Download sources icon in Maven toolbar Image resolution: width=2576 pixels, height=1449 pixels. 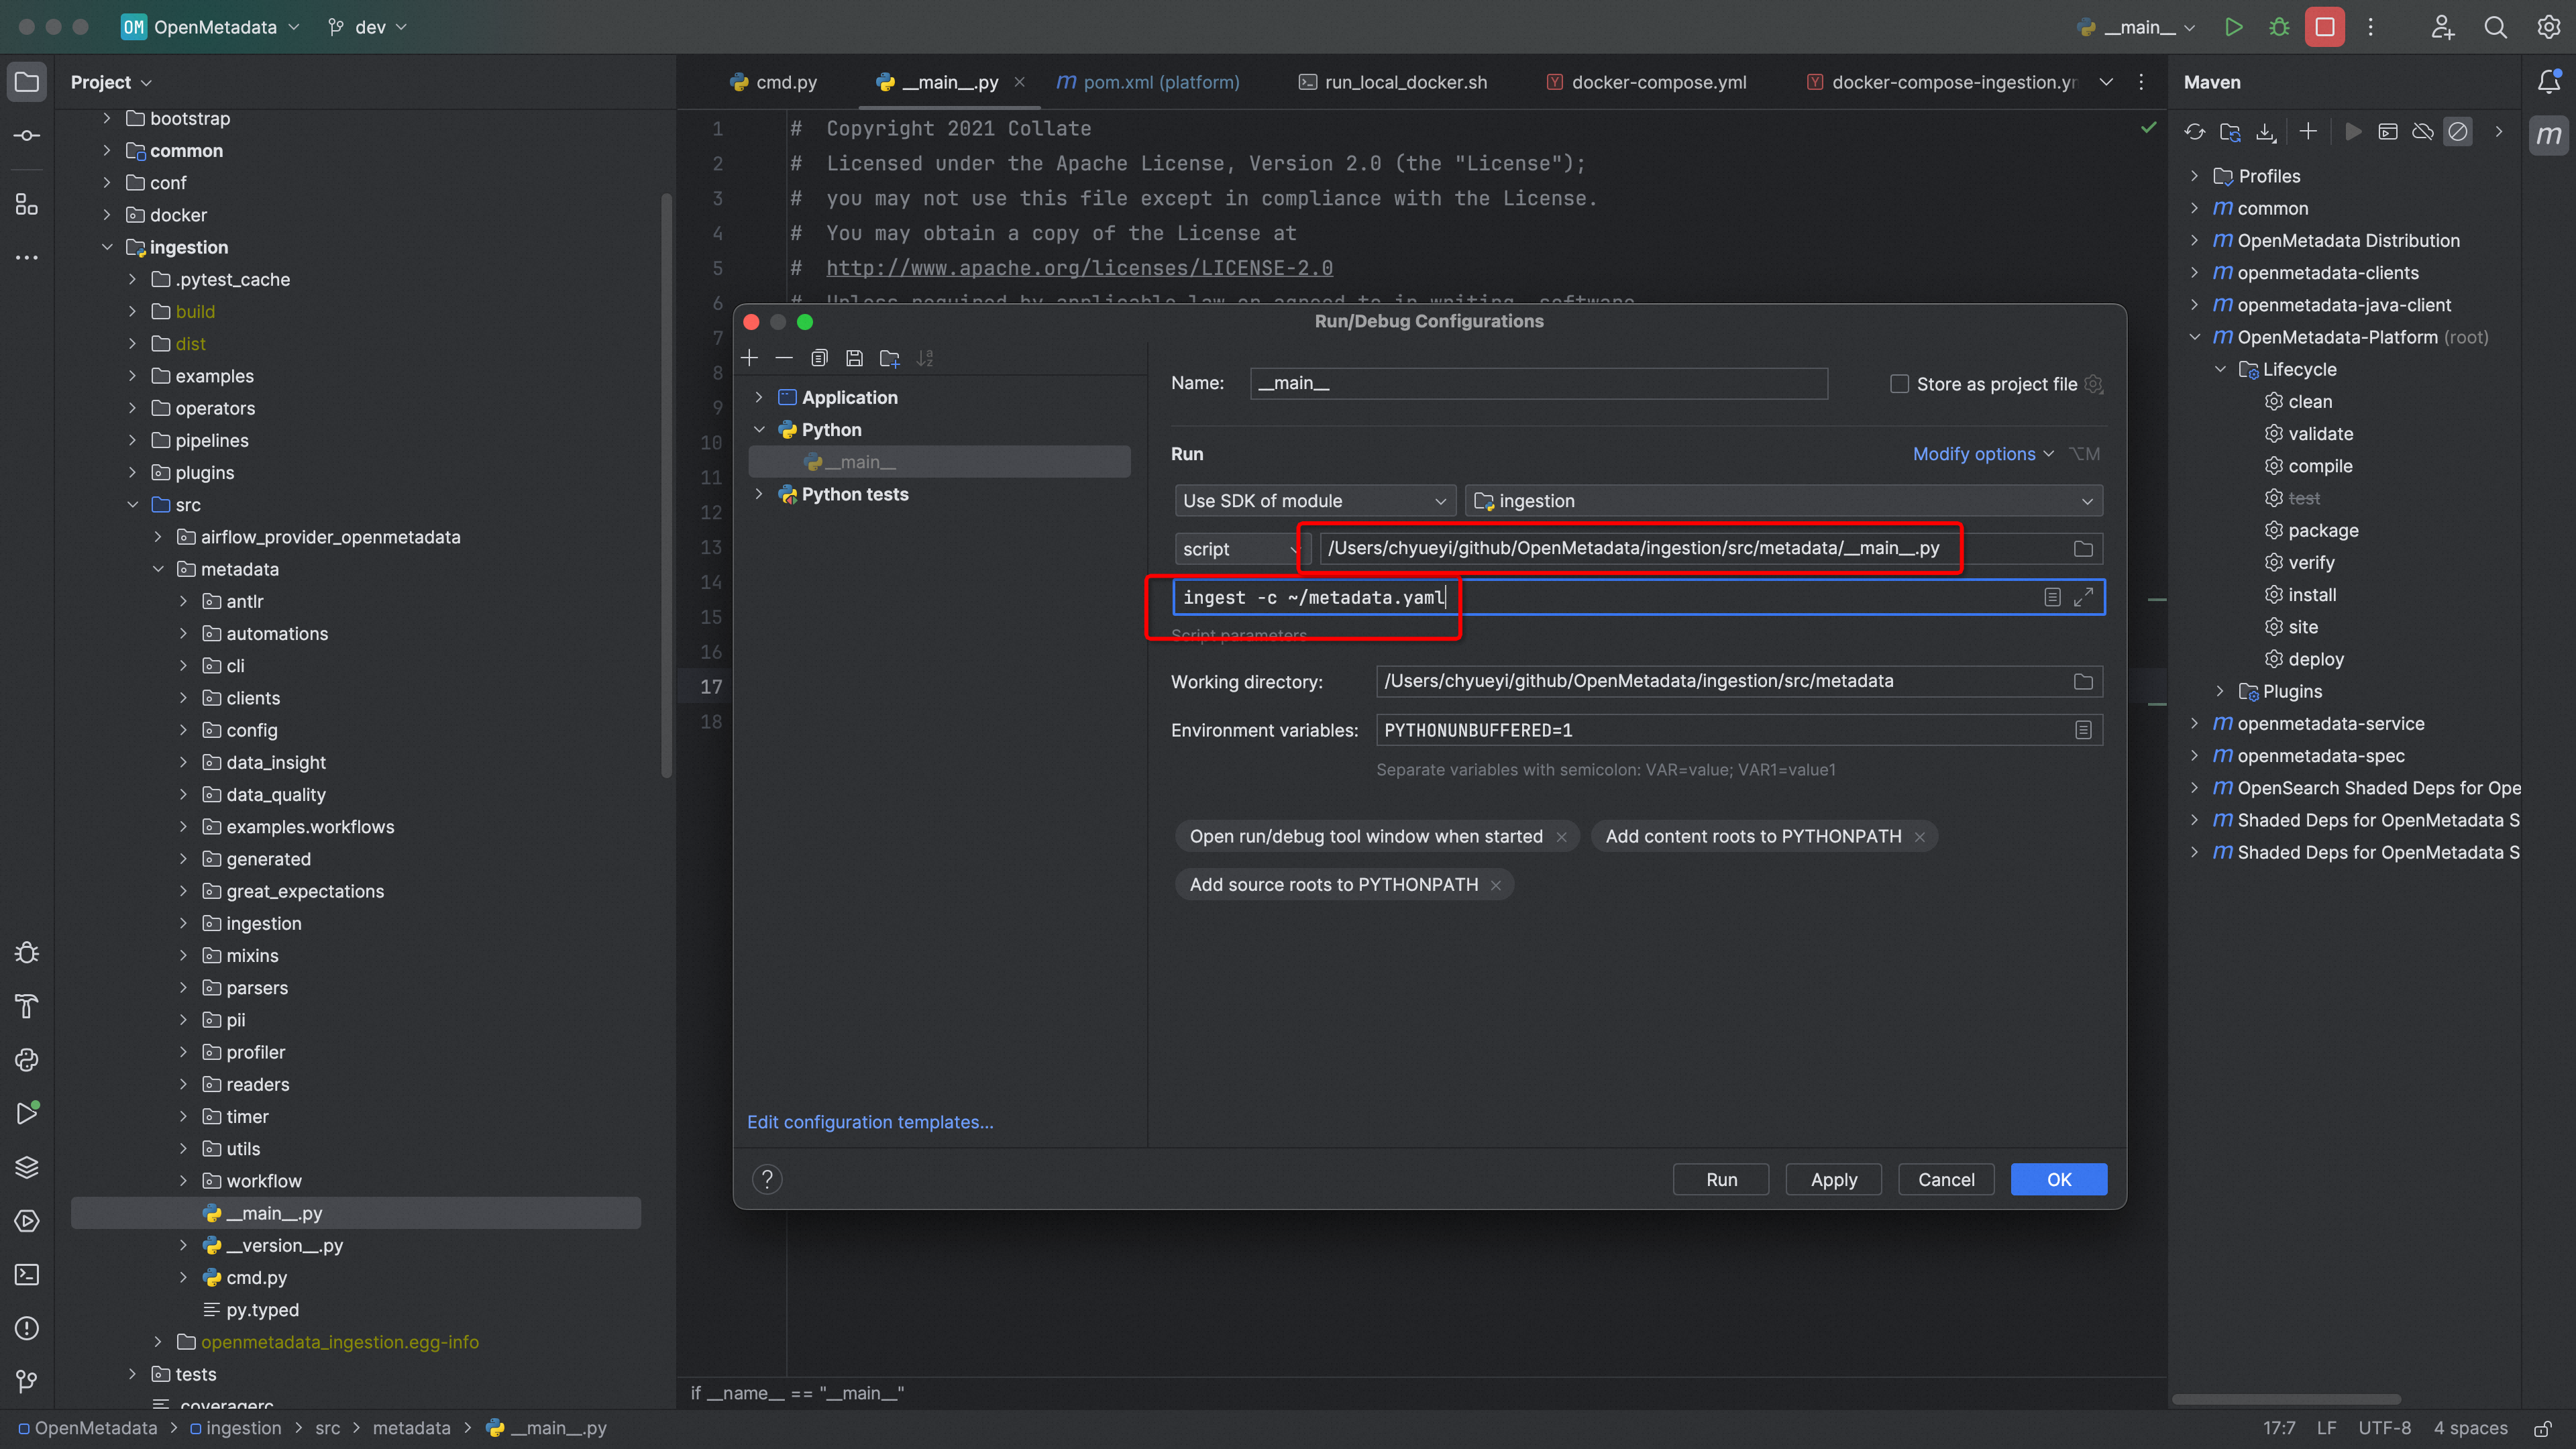[2266, 132]
